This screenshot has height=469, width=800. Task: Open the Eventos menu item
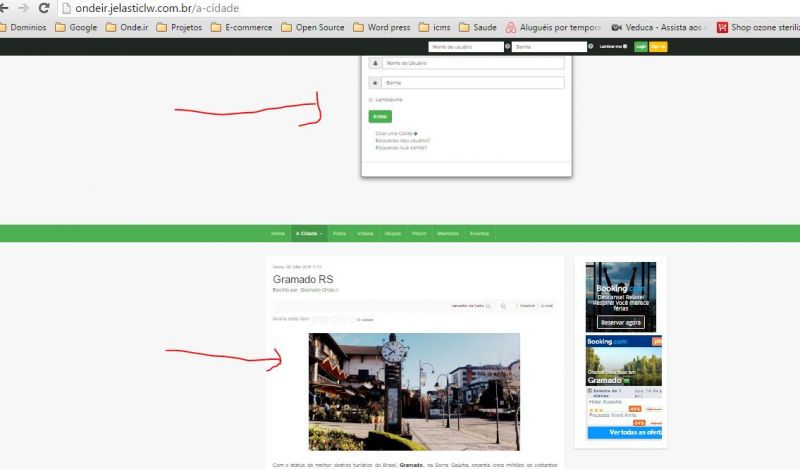[x=480, y=233]
